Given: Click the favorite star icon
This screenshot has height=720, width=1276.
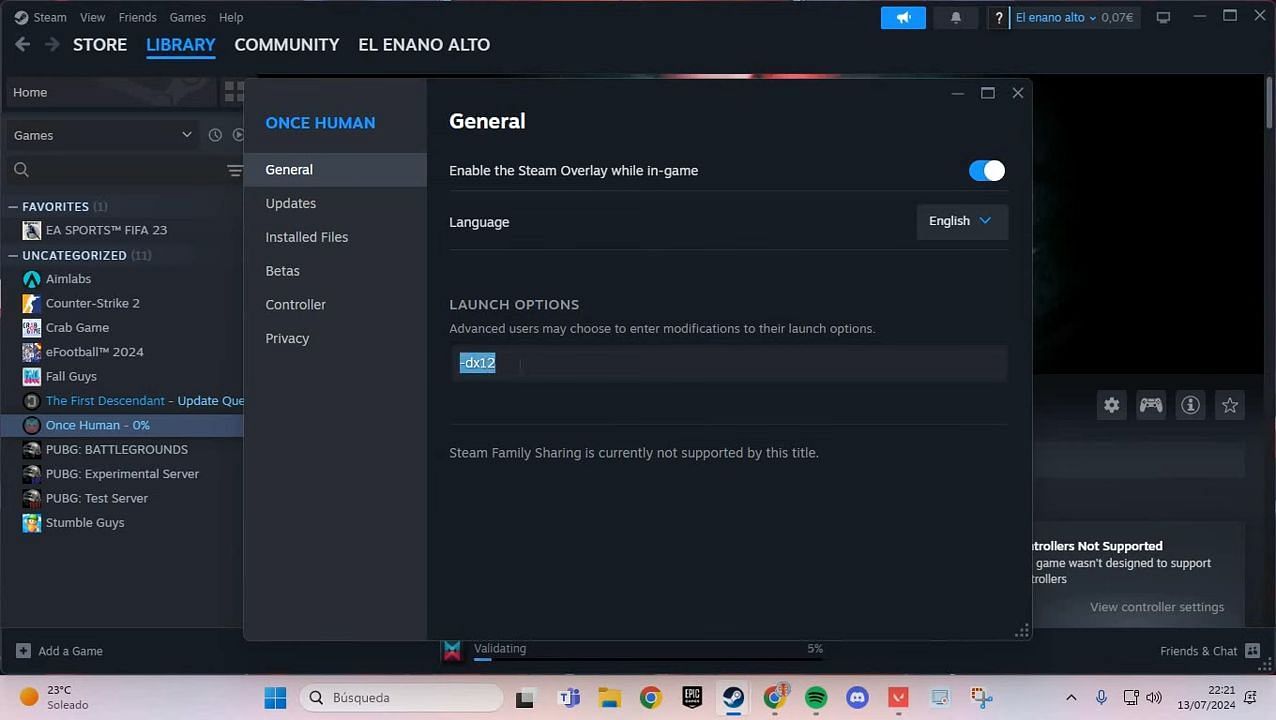Looking at the screenshot, I should tap(1230, 405).
